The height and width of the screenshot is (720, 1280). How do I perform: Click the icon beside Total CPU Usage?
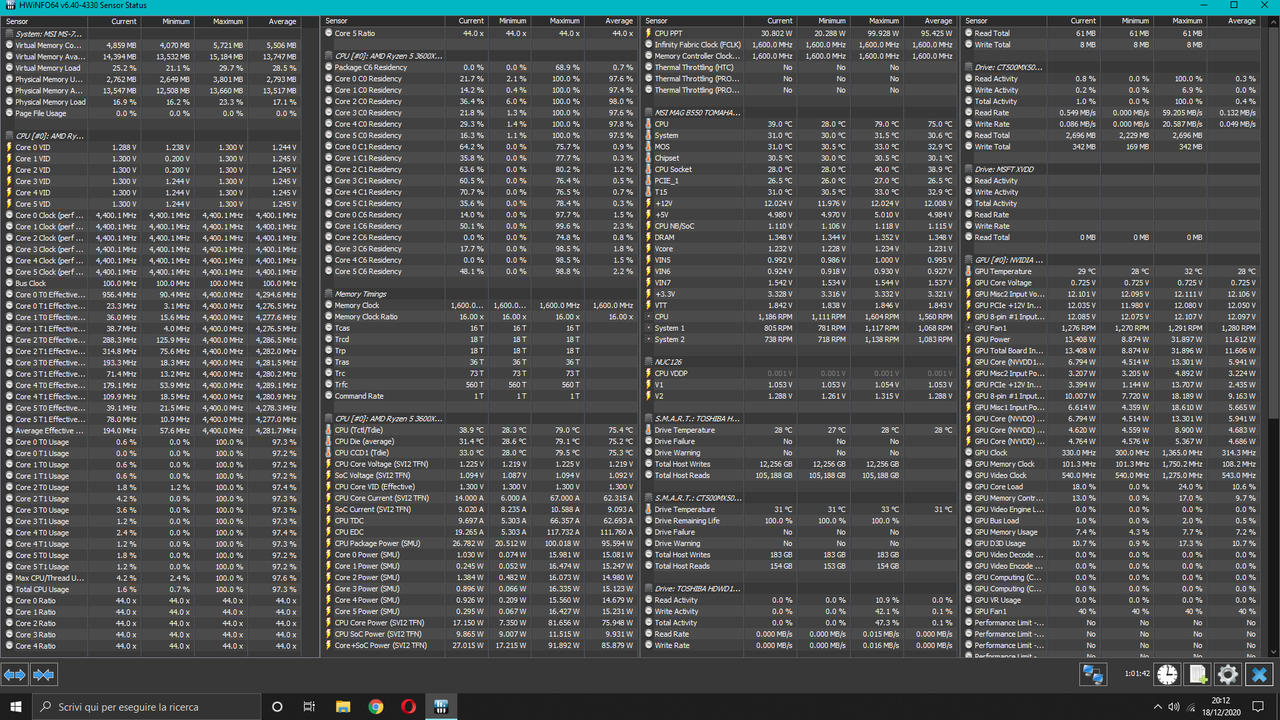point(9,589)
